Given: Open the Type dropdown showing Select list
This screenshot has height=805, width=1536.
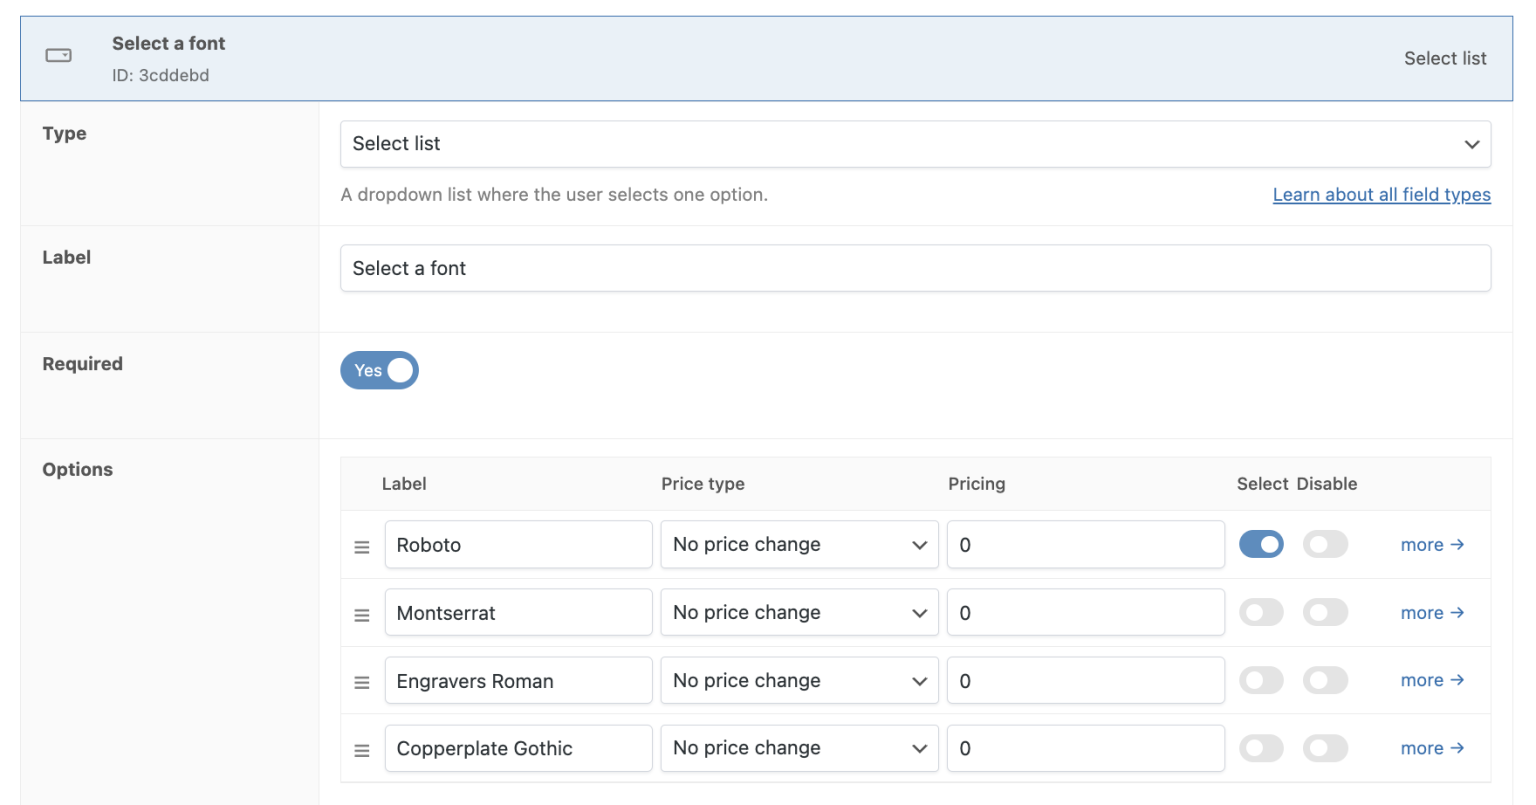Looking at the screenshot, I should (915, 144).
